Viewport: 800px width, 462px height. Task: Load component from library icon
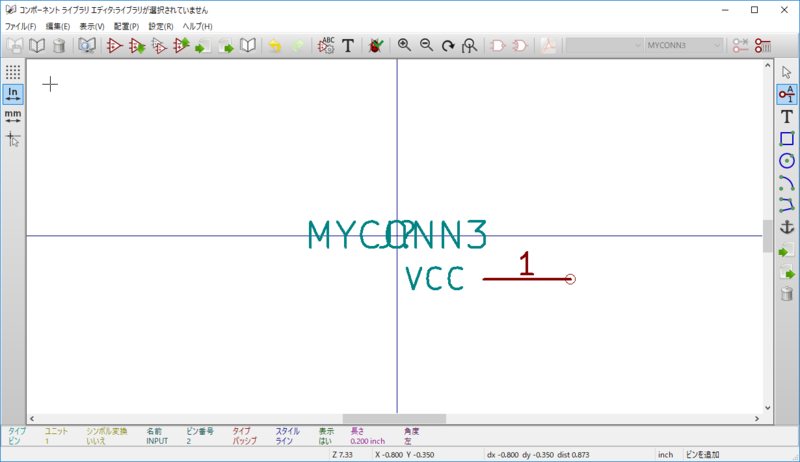click(137, 46)
